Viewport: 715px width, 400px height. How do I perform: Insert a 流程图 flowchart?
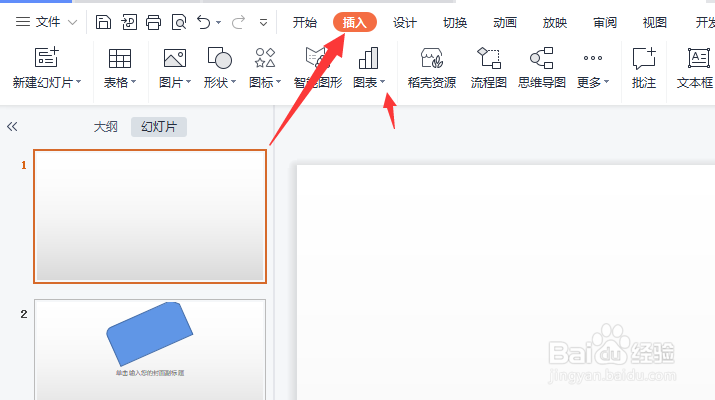(488, 68)
